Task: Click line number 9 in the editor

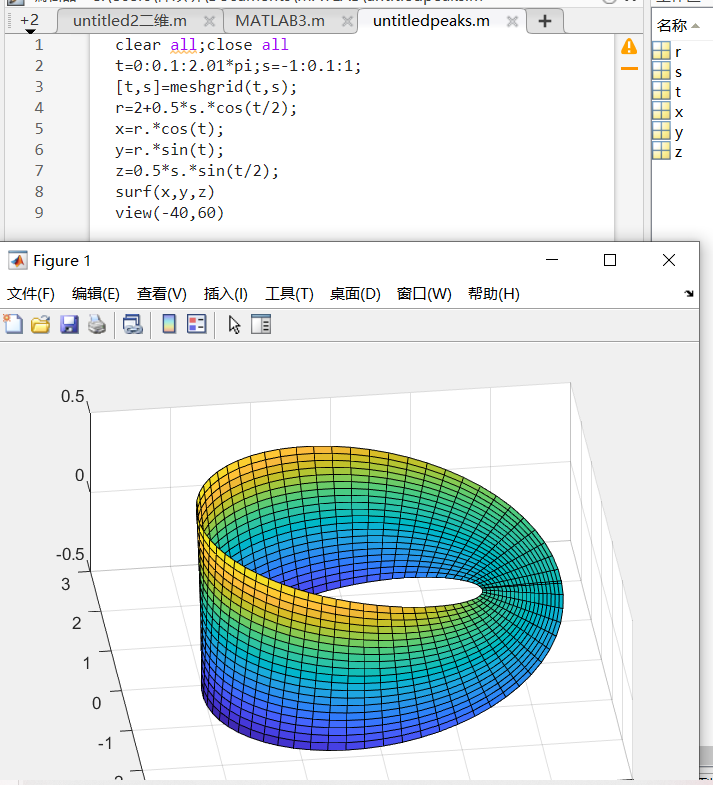Action: 39,213
